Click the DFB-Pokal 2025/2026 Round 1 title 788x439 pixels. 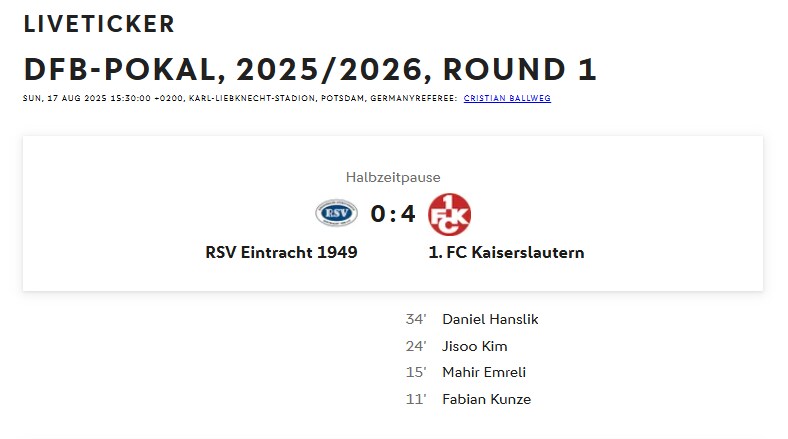[x=310, y=69]
